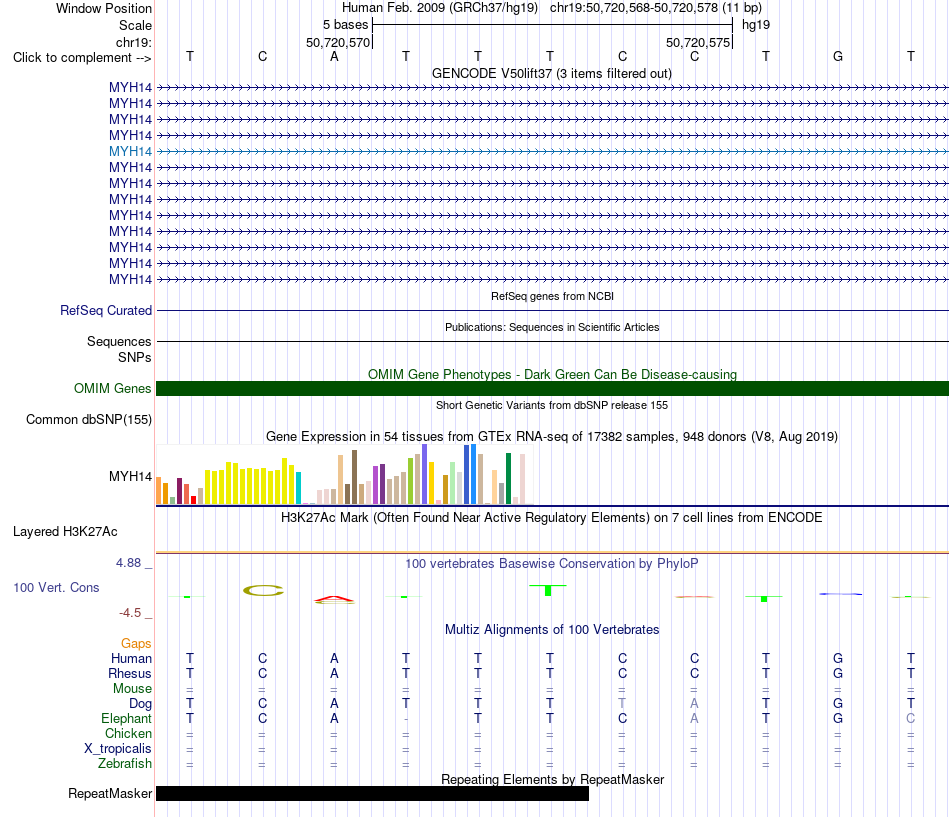Click the orange 'Gaps' row label

tap(136, 643)
